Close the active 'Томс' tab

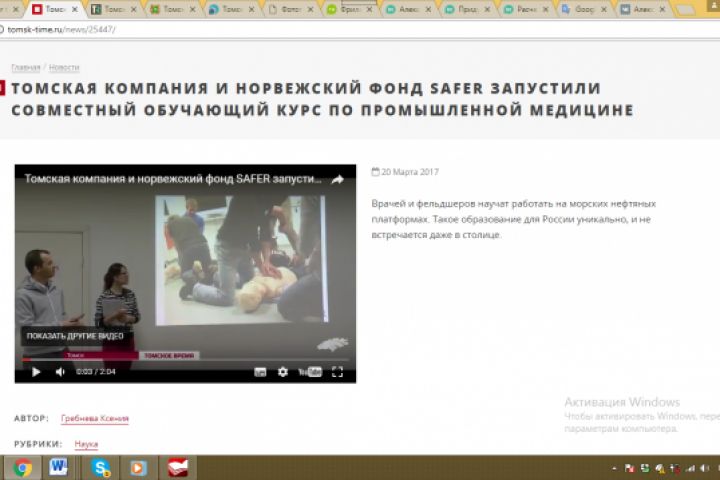[x=74, y=9]
